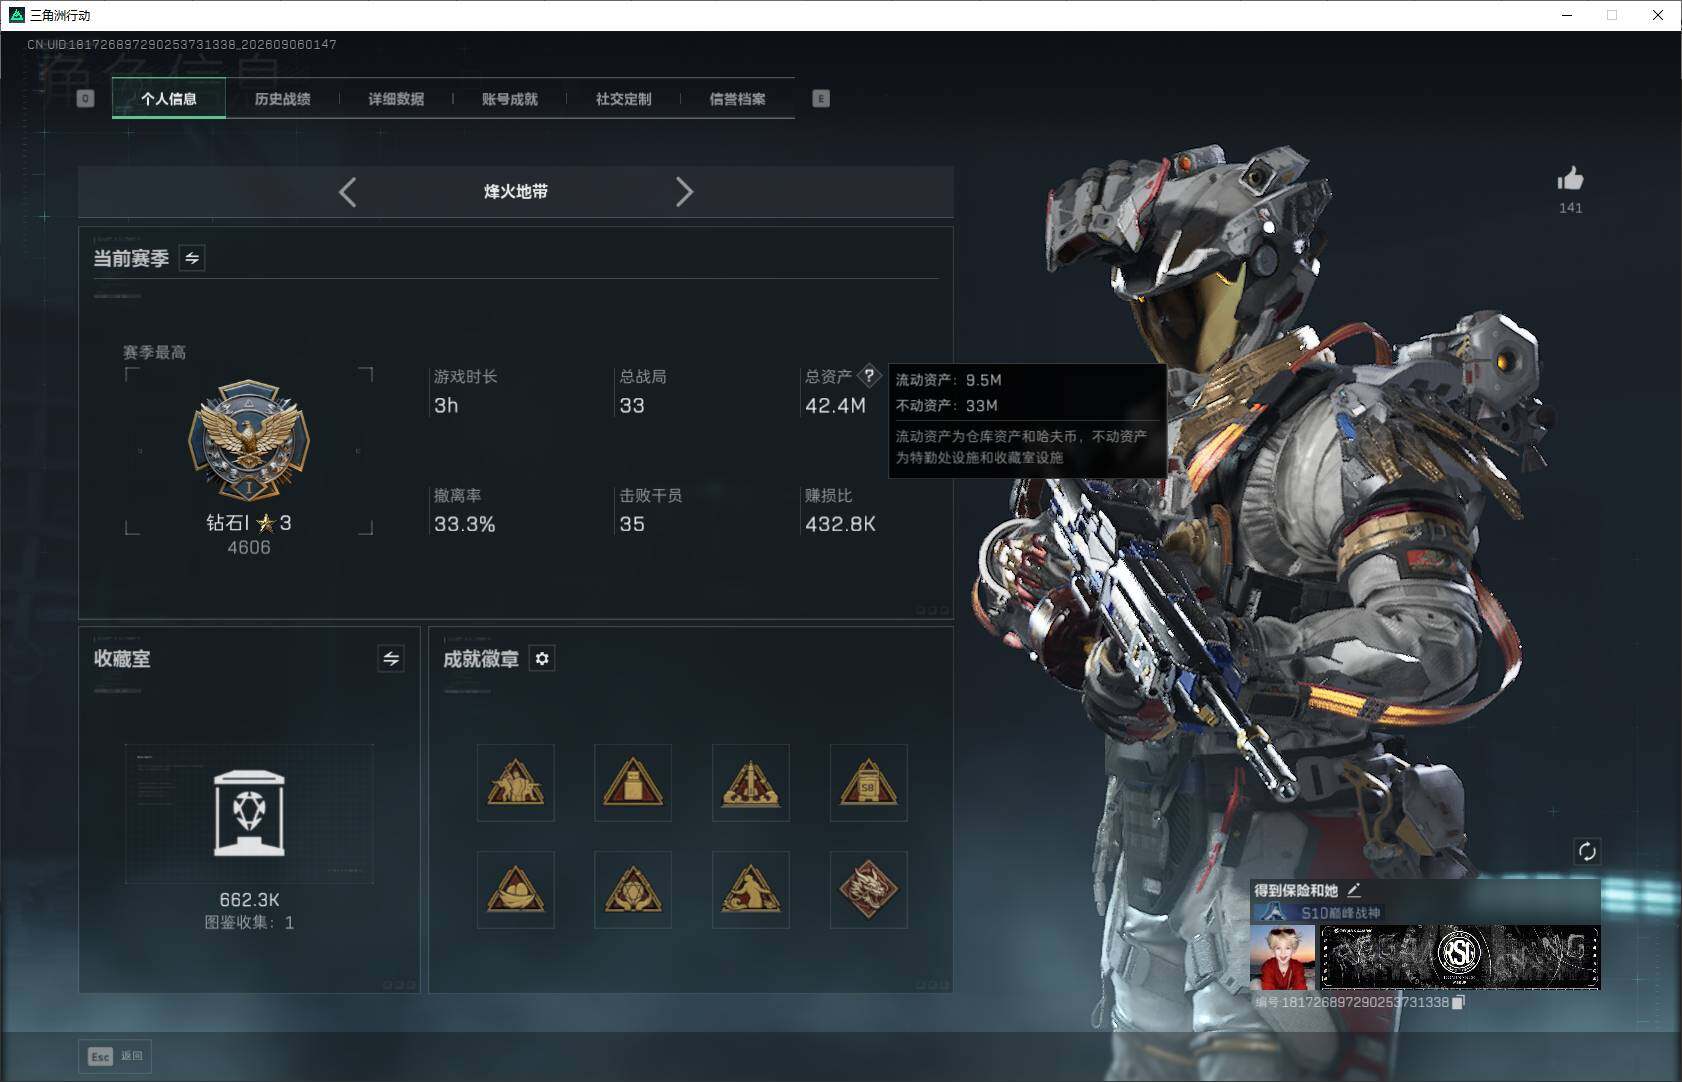Select the S8 achievement badge
The height and width of the screenshot is (1082, 1682).
point(868,783)
